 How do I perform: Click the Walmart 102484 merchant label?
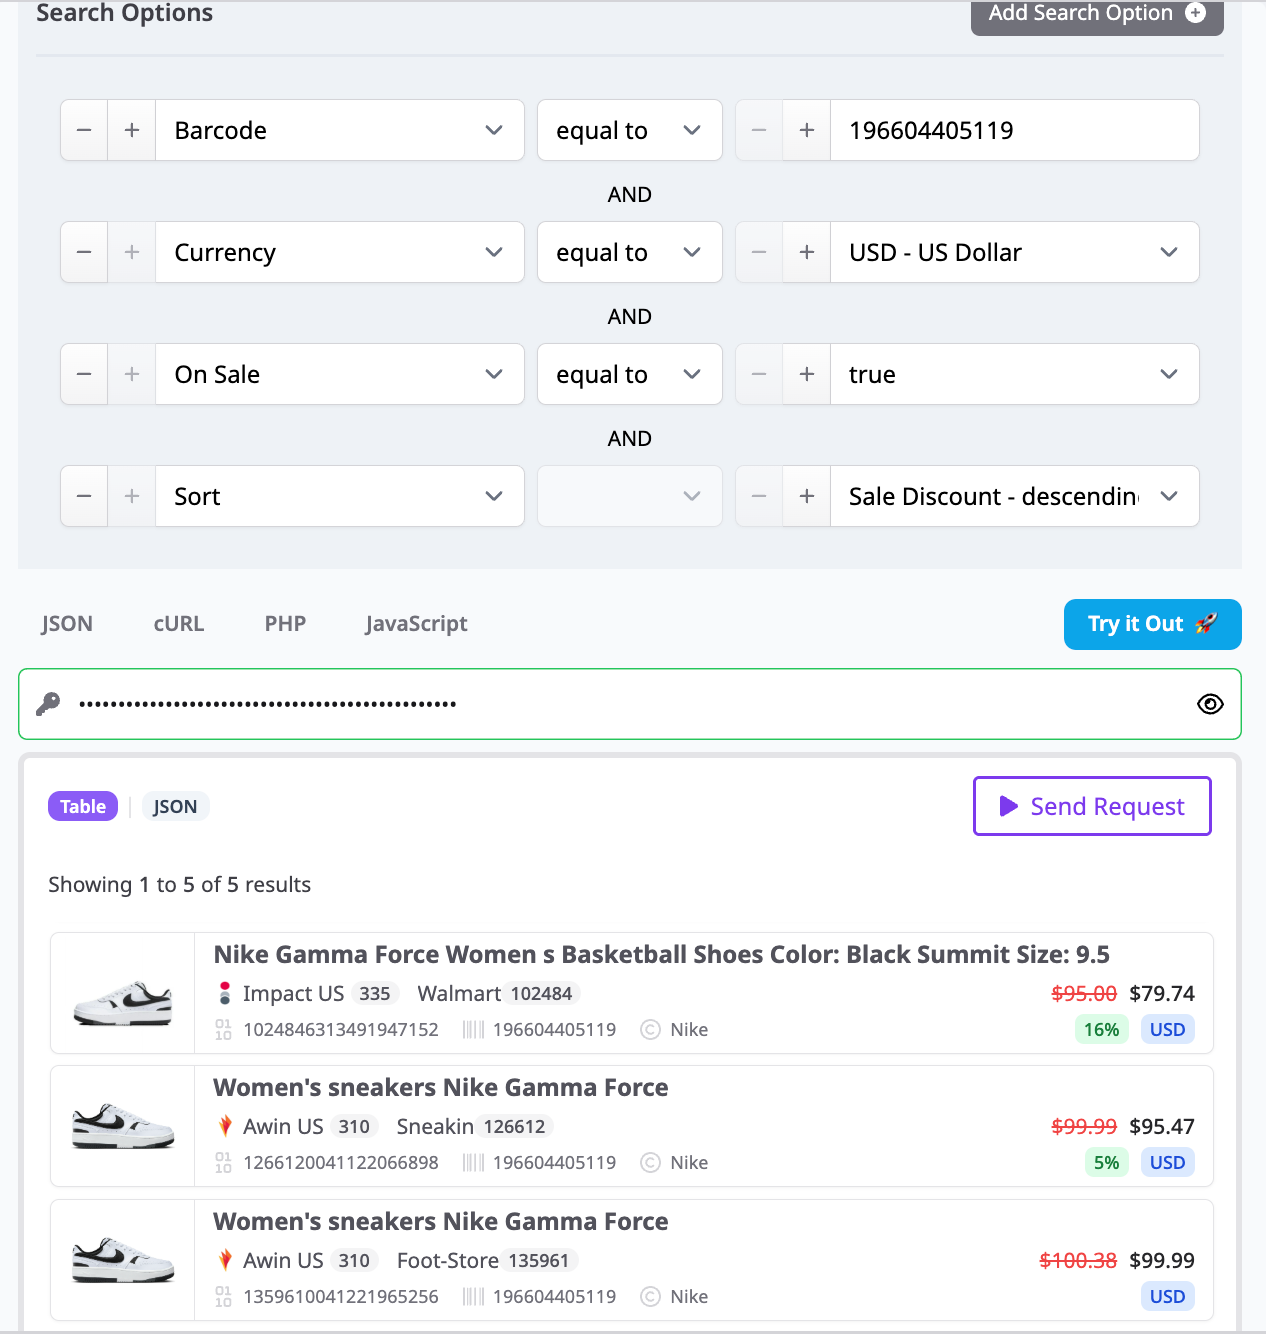pos(498,993)
